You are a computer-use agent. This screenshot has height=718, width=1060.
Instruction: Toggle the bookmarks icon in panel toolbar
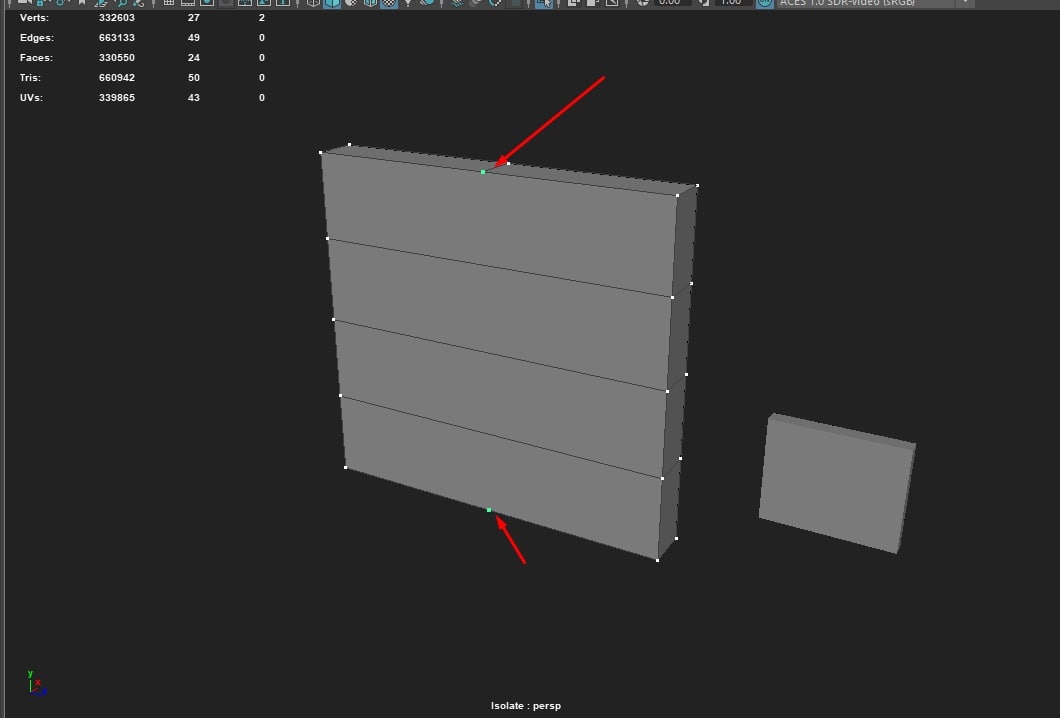pyautogui.click(x=81, y=3)
